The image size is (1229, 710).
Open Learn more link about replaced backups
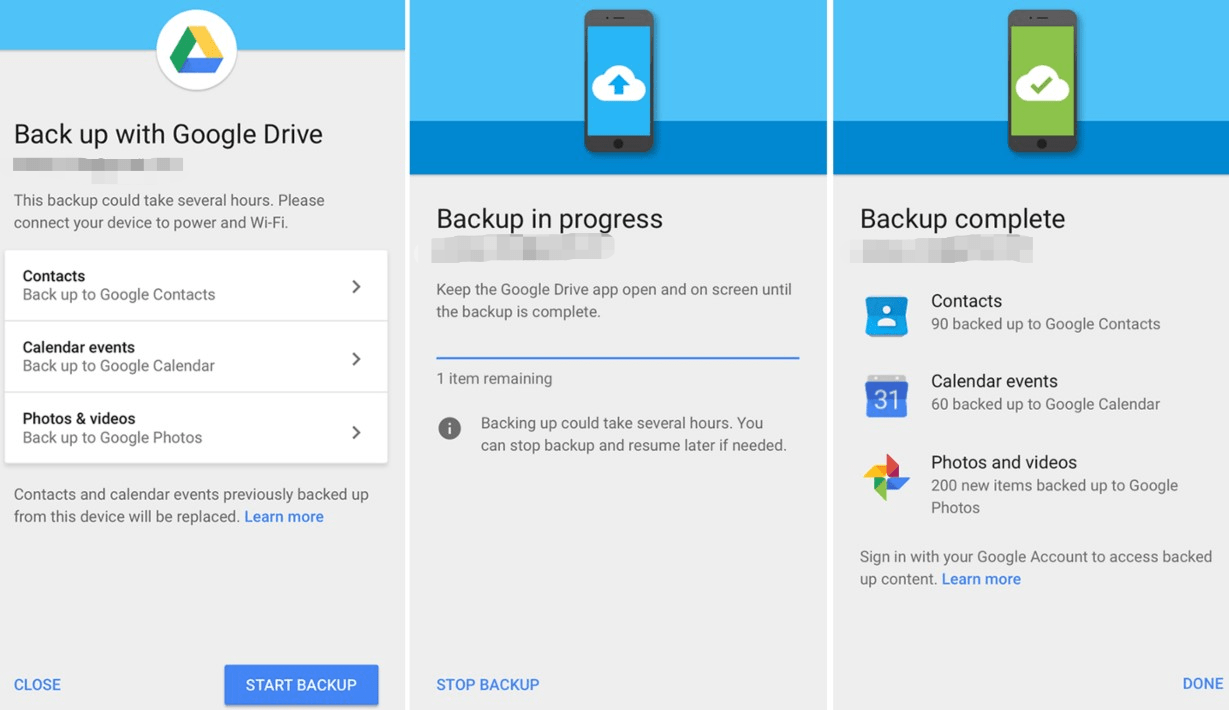pyautogui.click(x=284, y=517)
